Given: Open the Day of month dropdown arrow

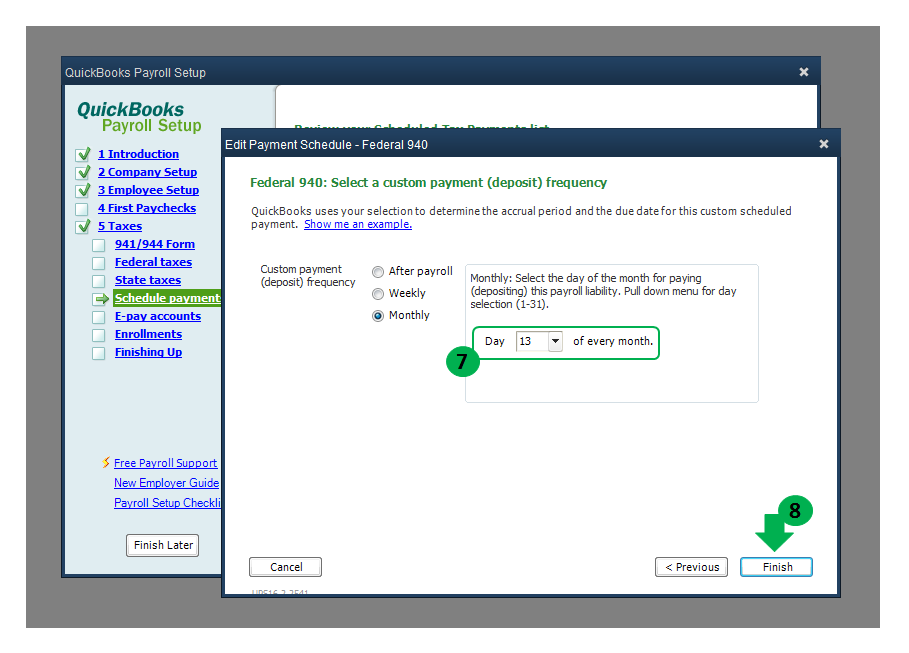Looking at the screenshot, I should [x=555, y=341].
